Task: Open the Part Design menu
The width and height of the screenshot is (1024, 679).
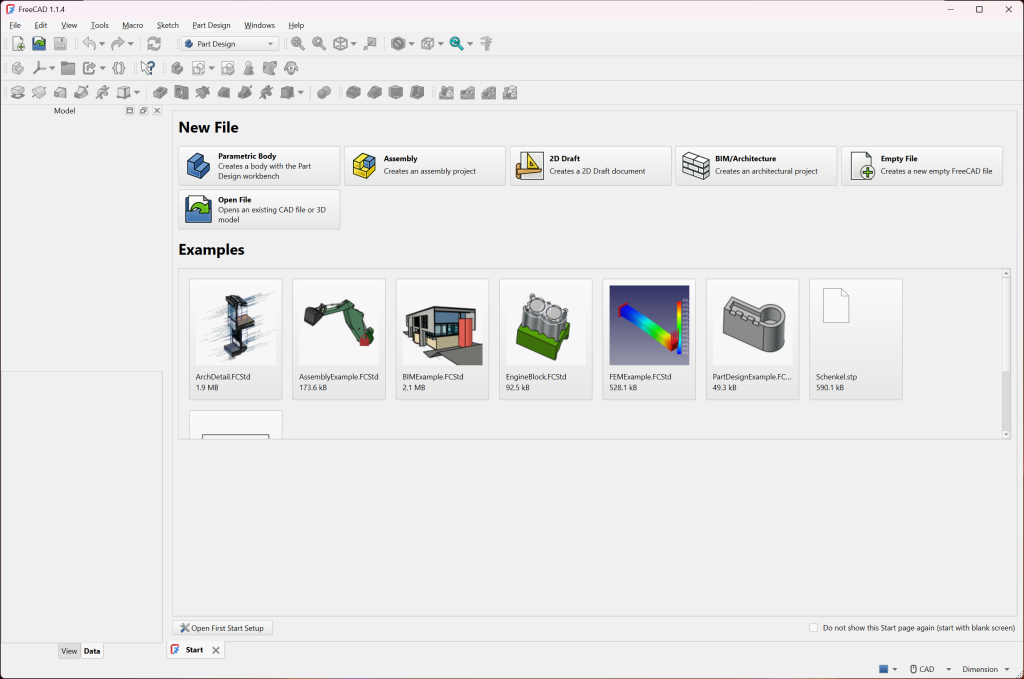Action: click(x=211, y=25)
